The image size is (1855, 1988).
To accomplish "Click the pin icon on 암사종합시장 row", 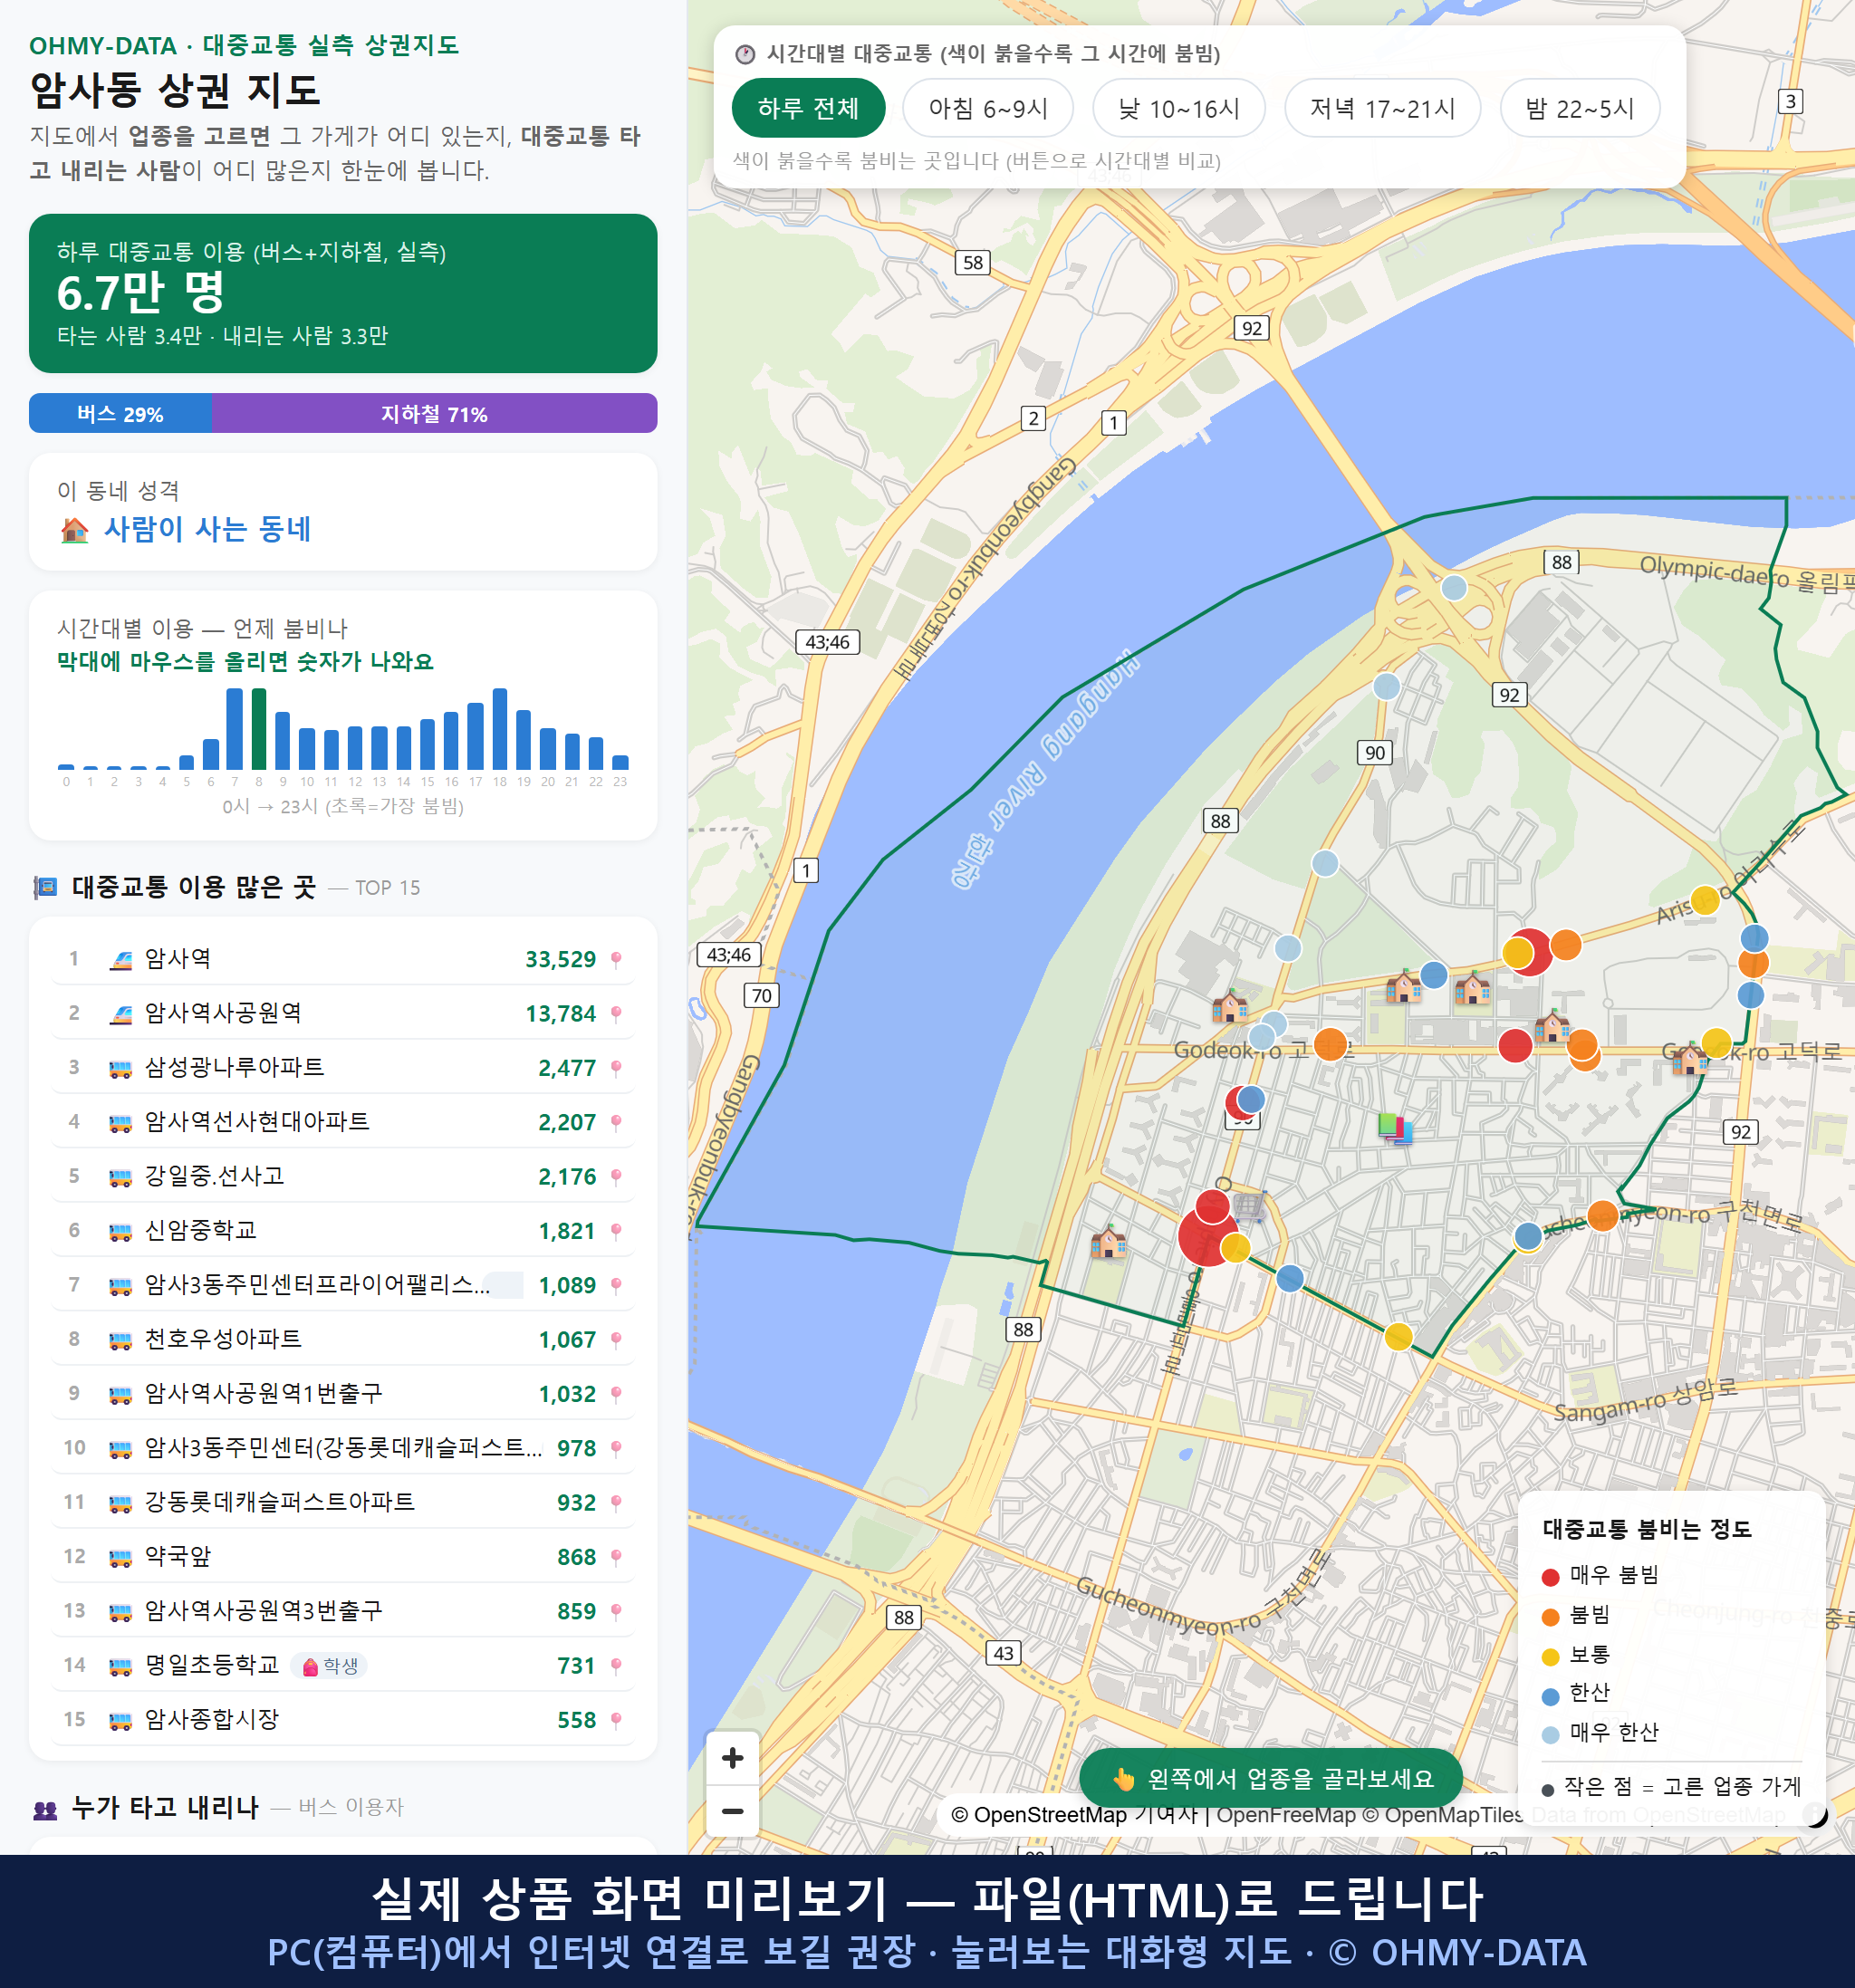I will (616, 1719).
